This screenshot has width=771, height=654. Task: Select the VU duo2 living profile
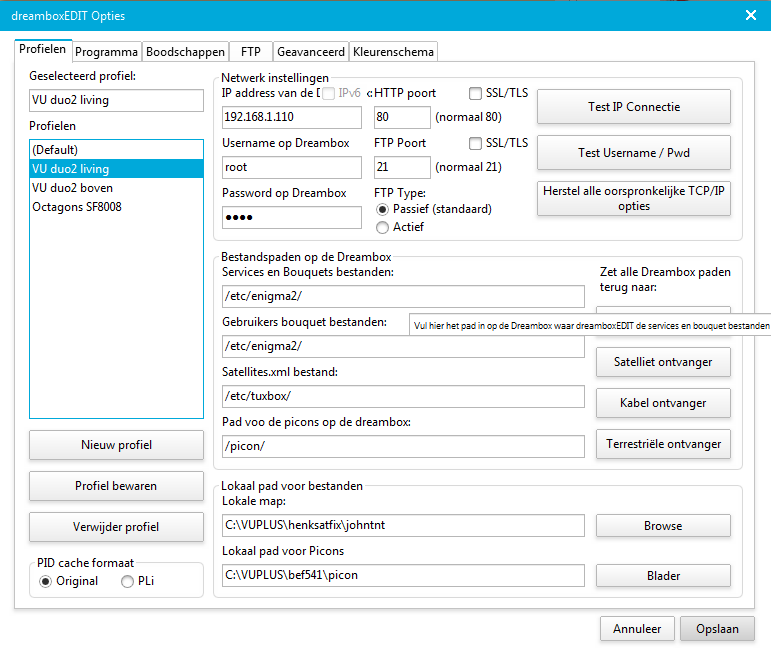pyautogui.click(x=117, y=169)
